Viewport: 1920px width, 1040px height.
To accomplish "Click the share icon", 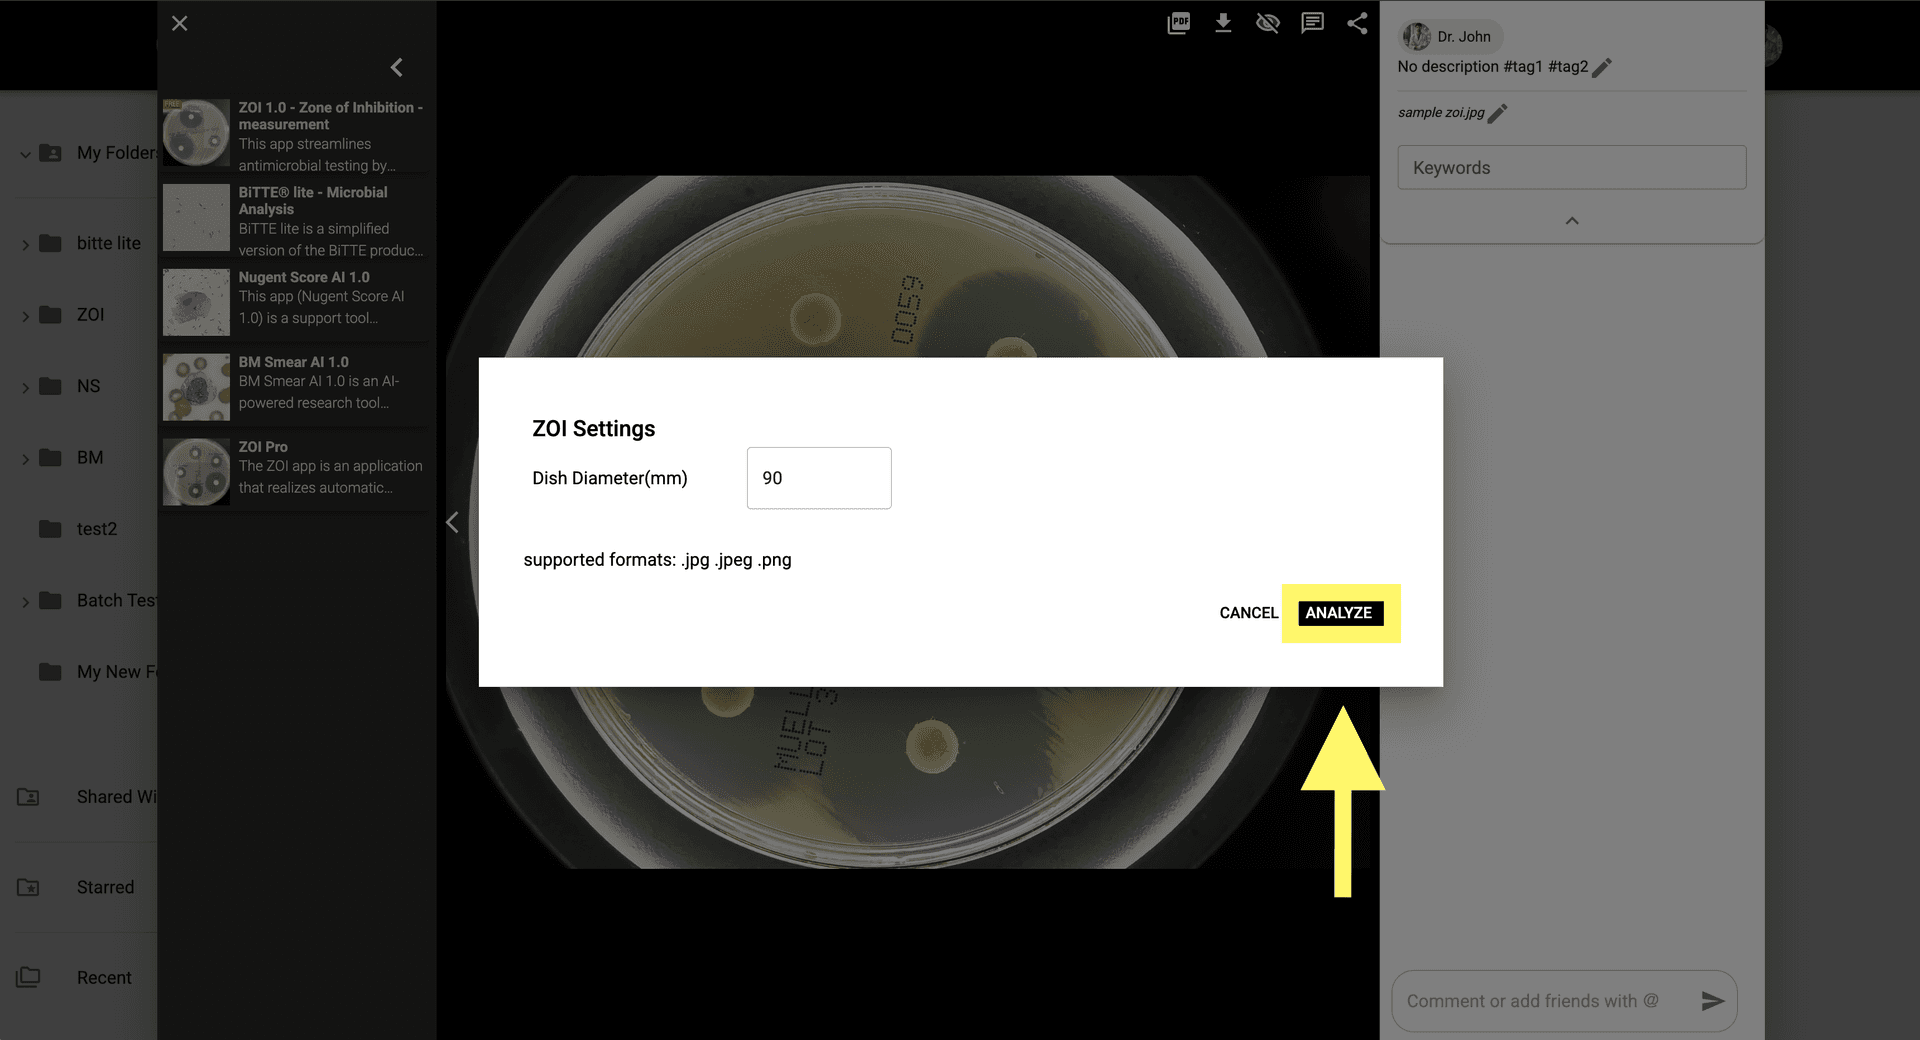I will [1357, 23].
